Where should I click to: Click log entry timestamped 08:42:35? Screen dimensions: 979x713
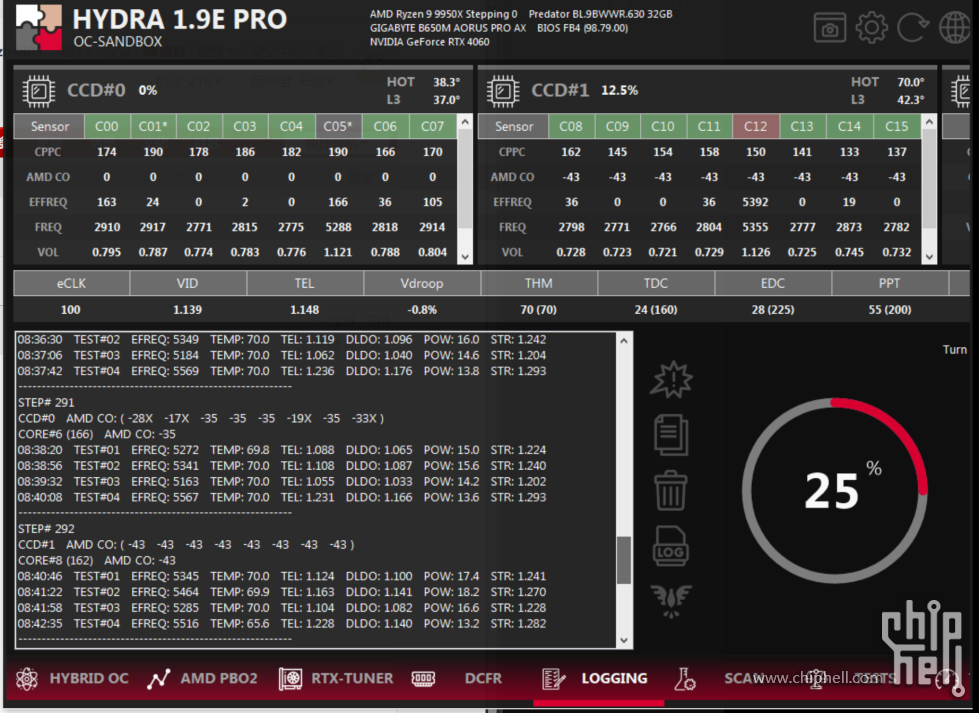click(282, 624)
